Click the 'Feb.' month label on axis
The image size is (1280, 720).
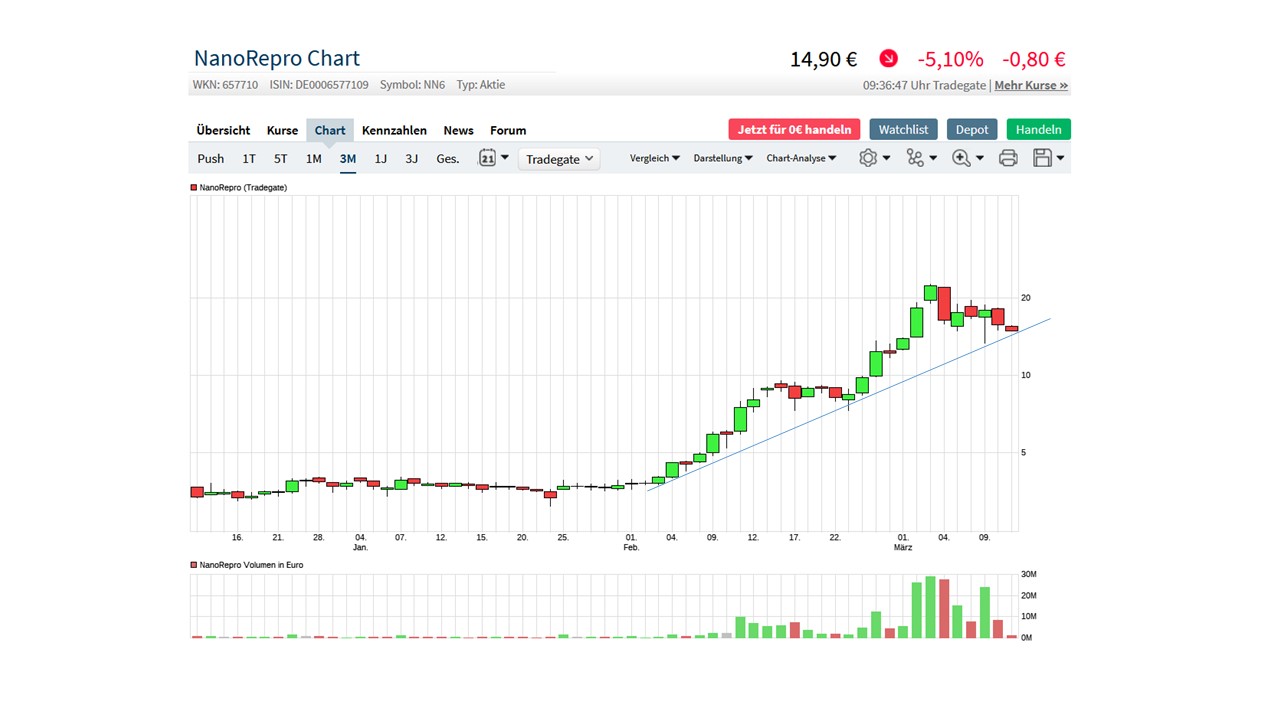tap(631, 548)
